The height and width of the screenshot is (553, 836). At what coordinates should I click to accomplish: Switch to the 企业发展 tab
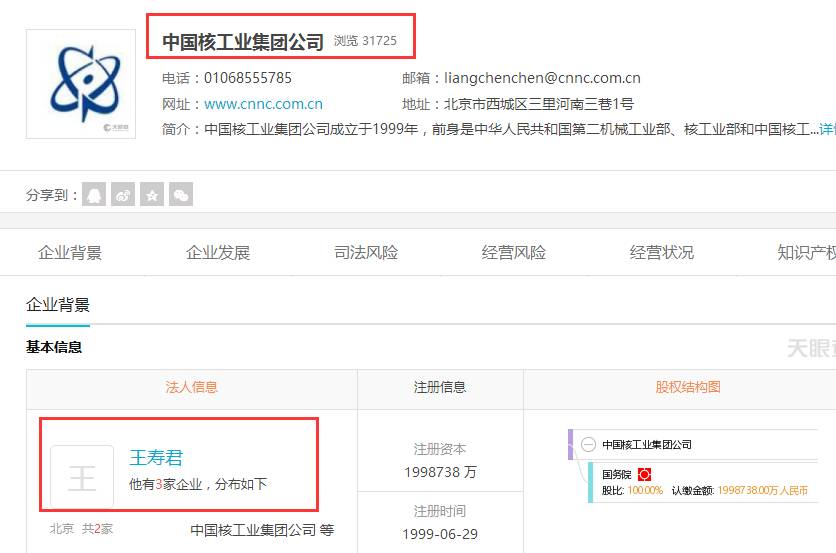point(218,252)
